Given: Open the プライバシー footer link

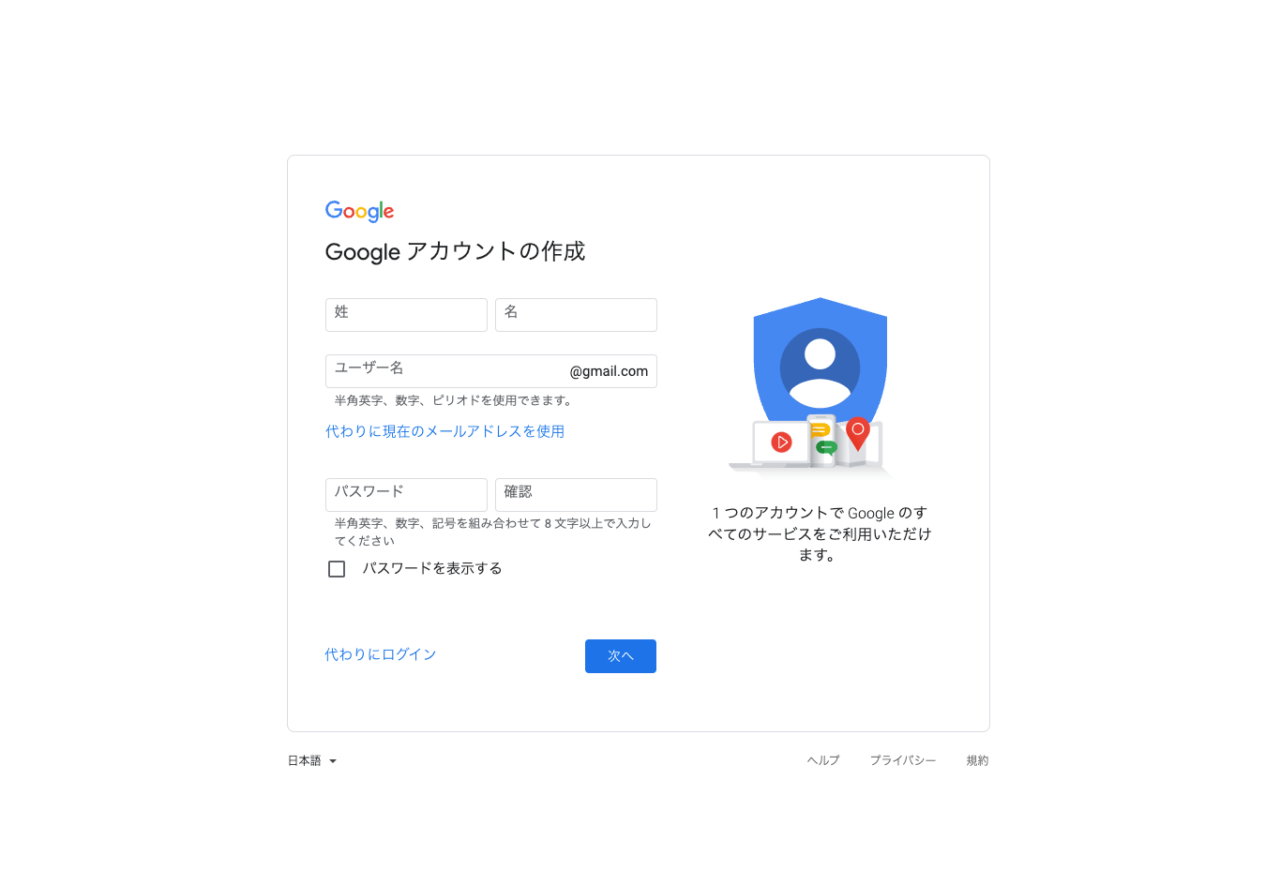Looking at the screenshot, I should [x=903, y=761].
